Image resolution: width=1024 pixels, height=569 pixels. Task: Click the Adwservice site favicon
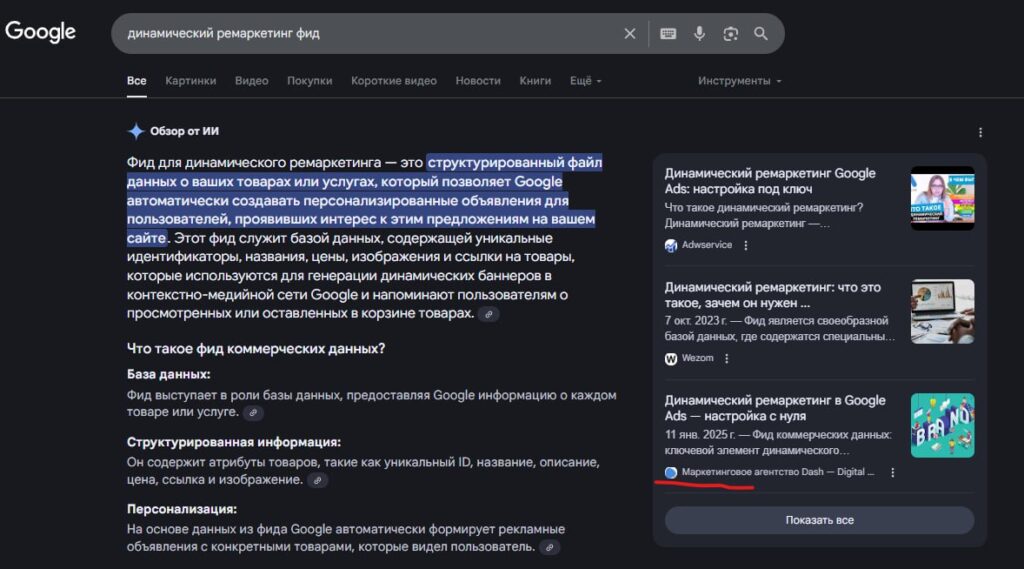(x=671, y=246)
